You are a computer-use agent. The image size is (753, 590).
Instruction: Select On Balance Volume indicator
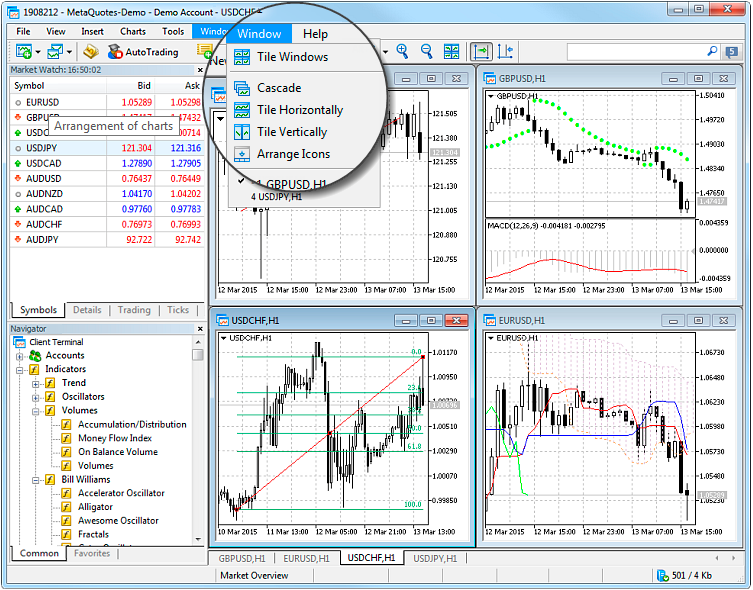click(x=118, y=452)
